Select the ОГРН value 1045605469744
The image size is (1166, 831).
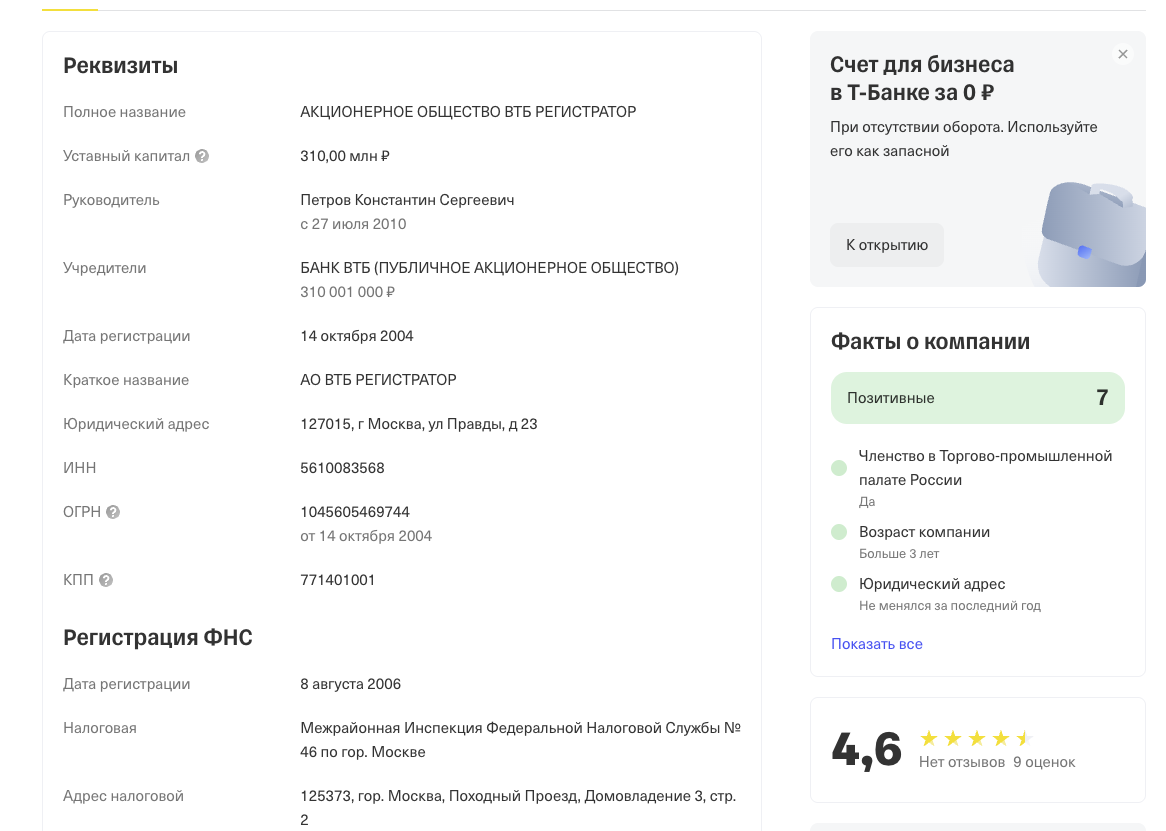click(355, 512)
